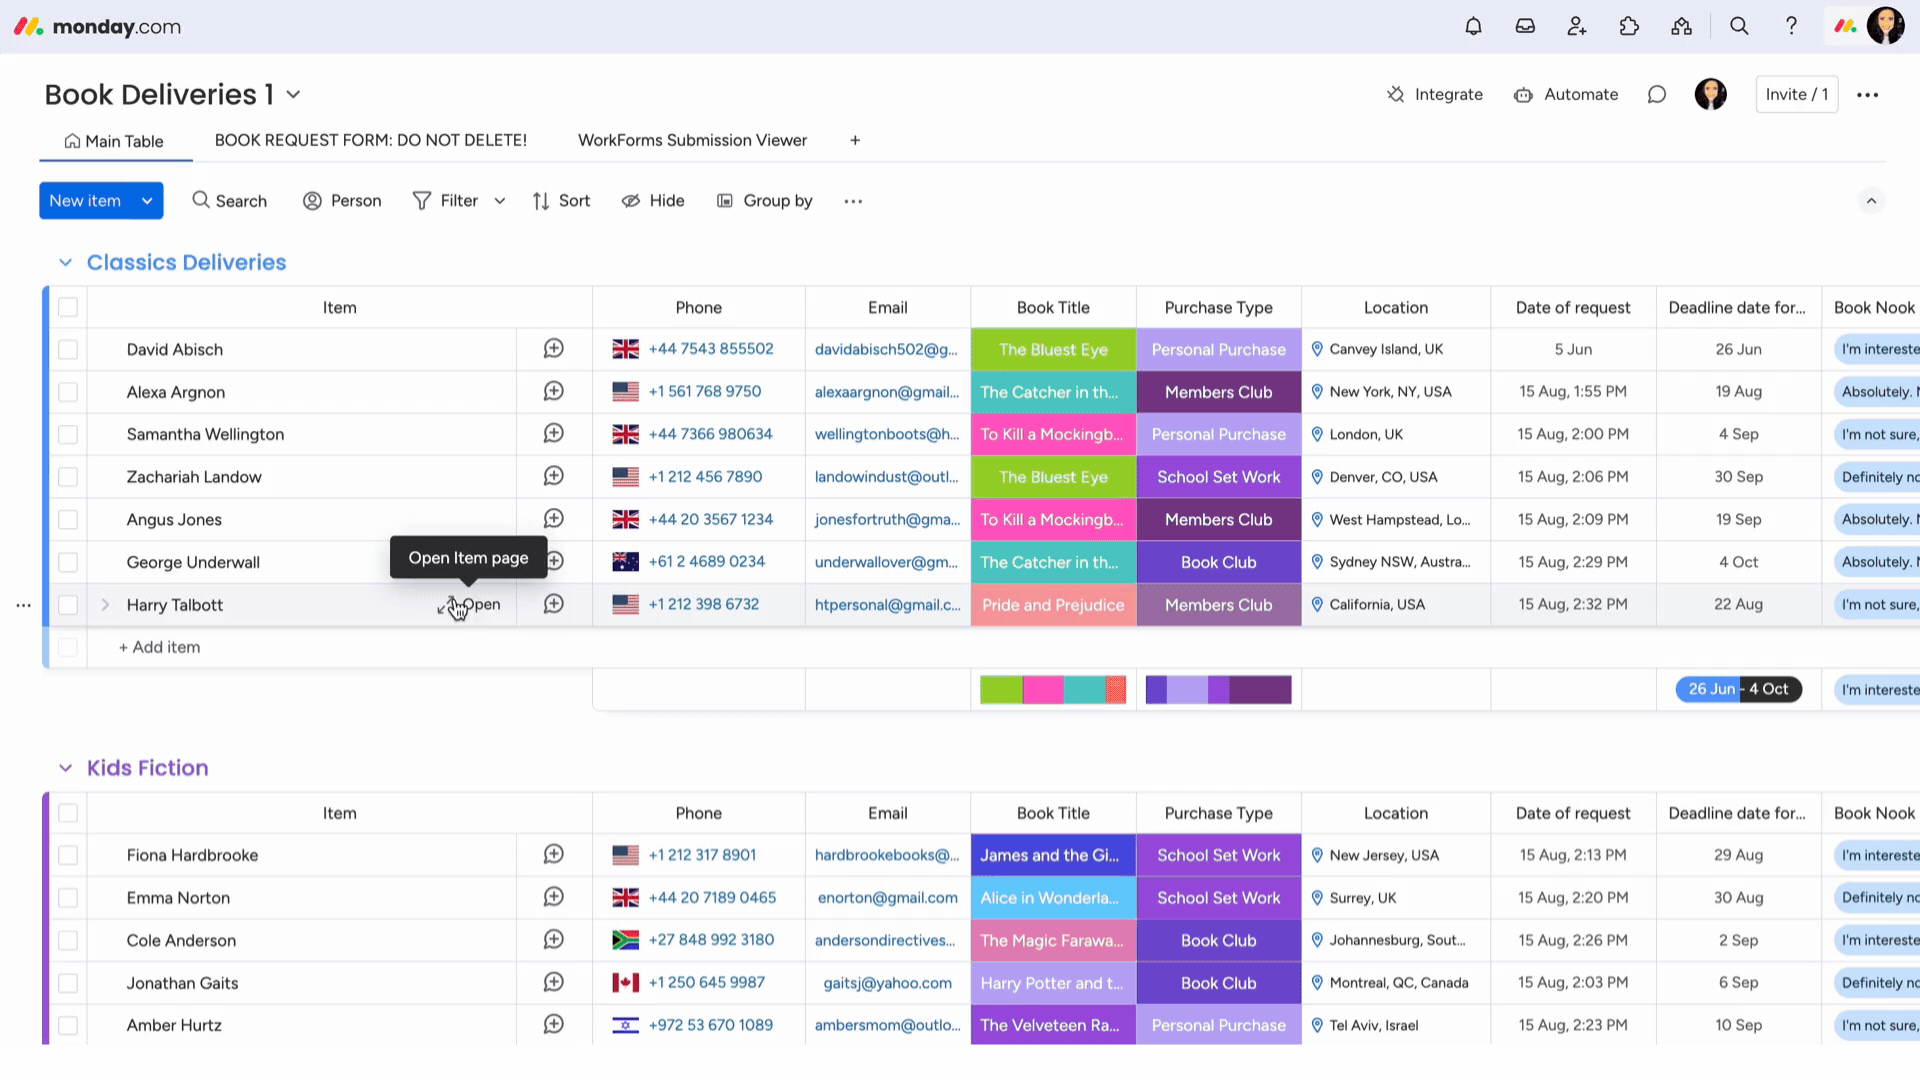Switch to the Main Table tab
1920x1080 pixels.
pyautogui.click(x=114, y=141)
